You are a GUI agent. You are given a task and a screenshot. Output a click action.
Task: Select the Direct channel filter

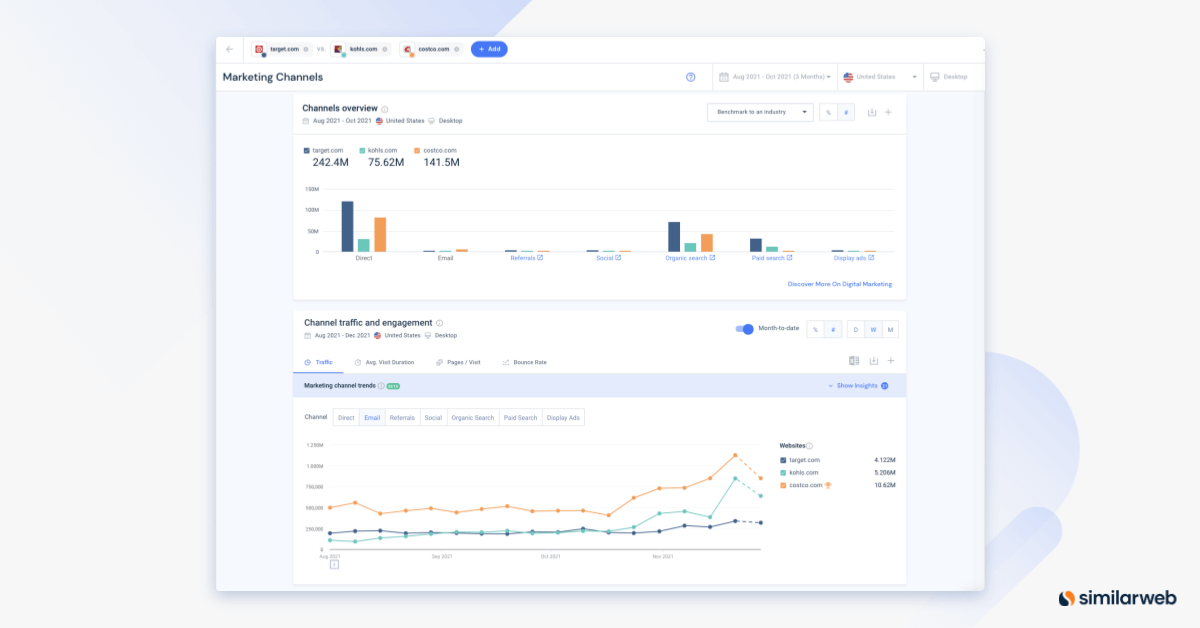point(346,417)
